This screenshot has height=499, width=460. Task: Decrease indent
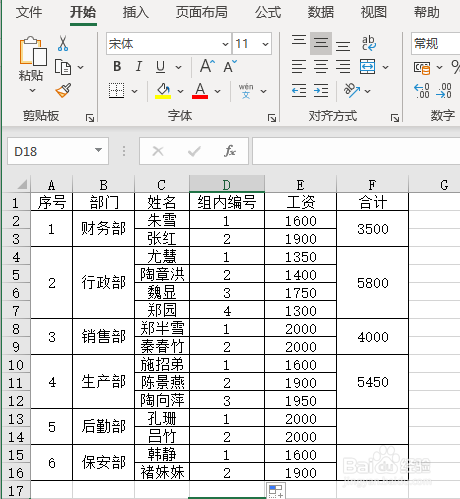click(299, 91)
